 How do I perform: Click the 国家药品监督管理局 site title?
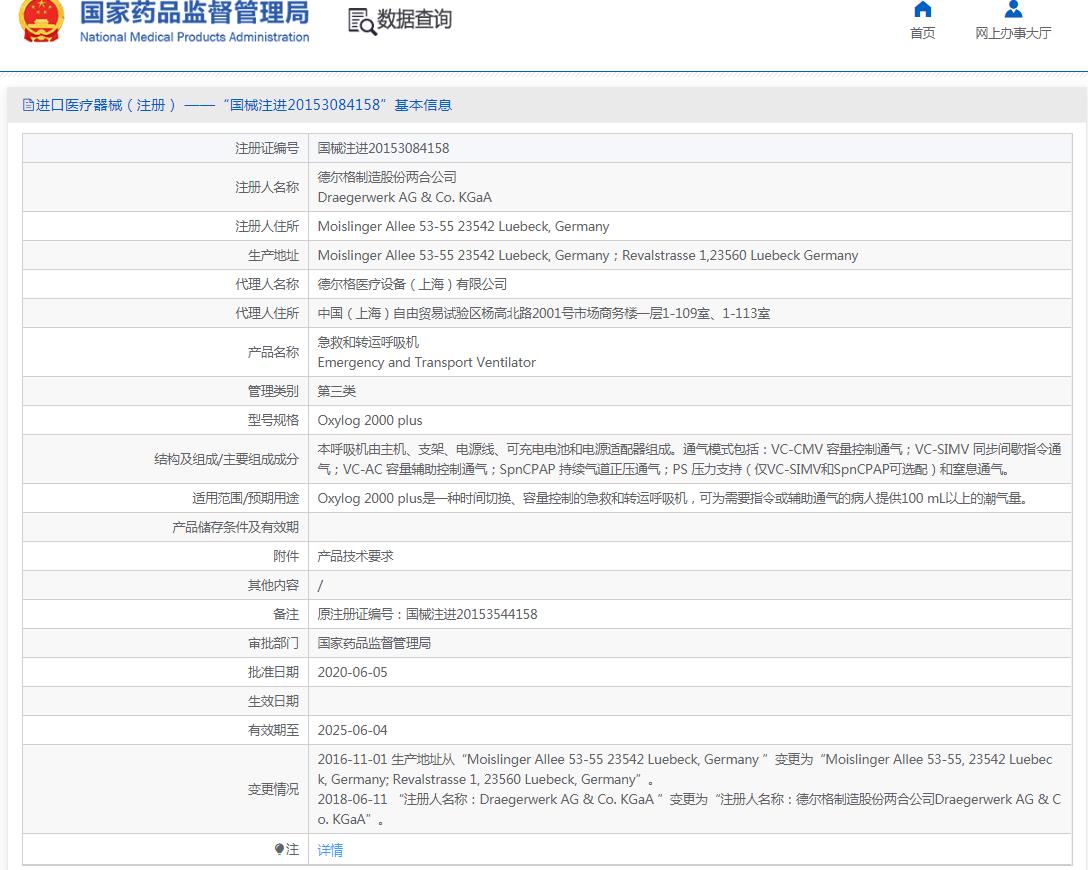point(194,12)
